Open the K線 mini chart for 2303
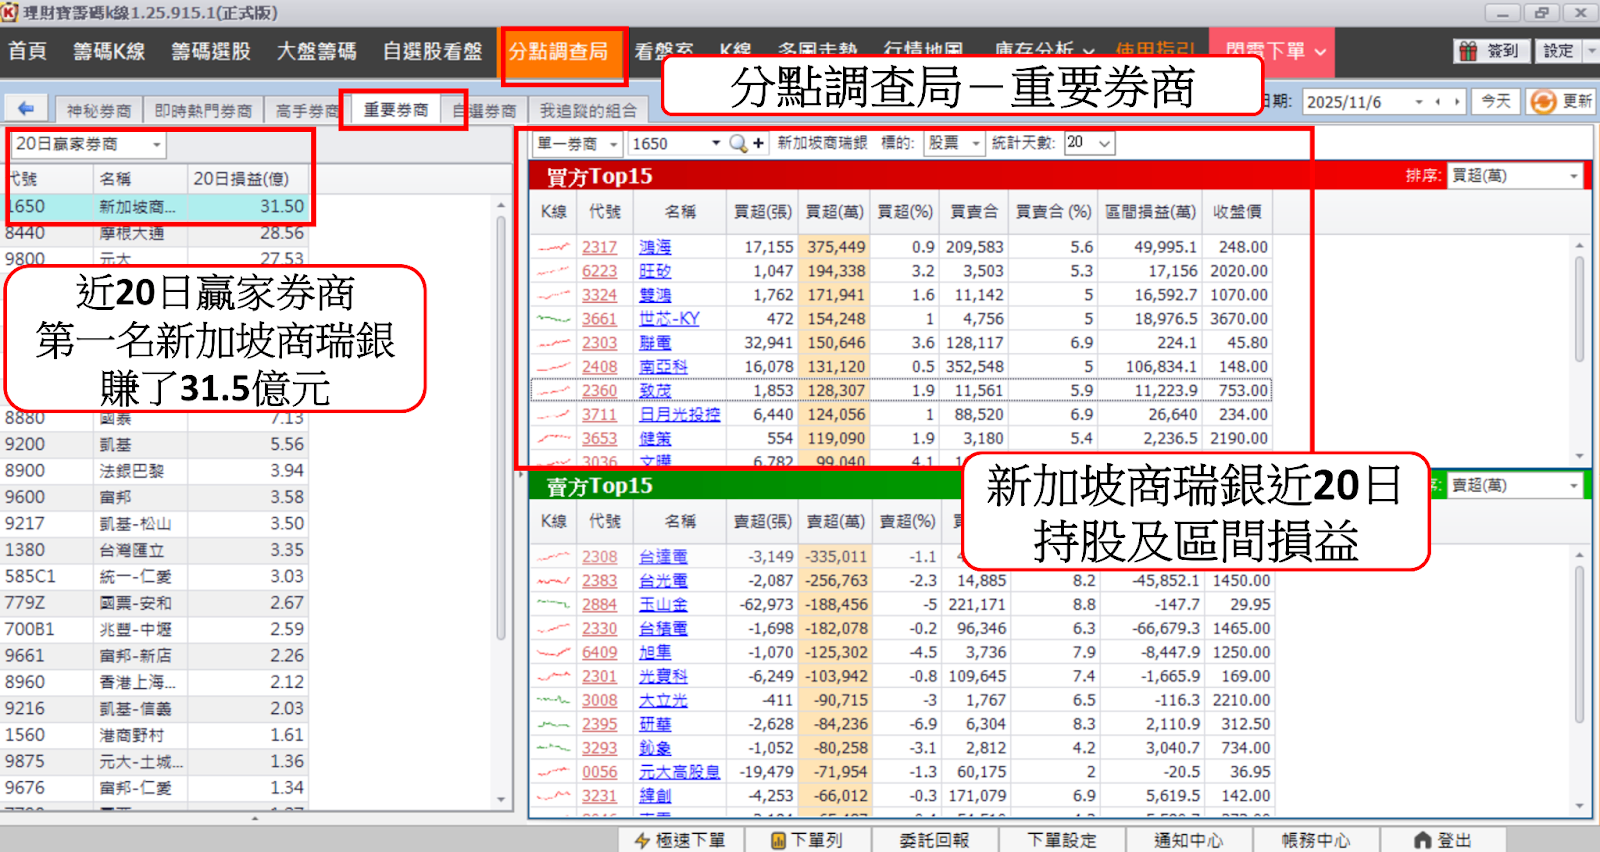 click(x=553, y=343)
